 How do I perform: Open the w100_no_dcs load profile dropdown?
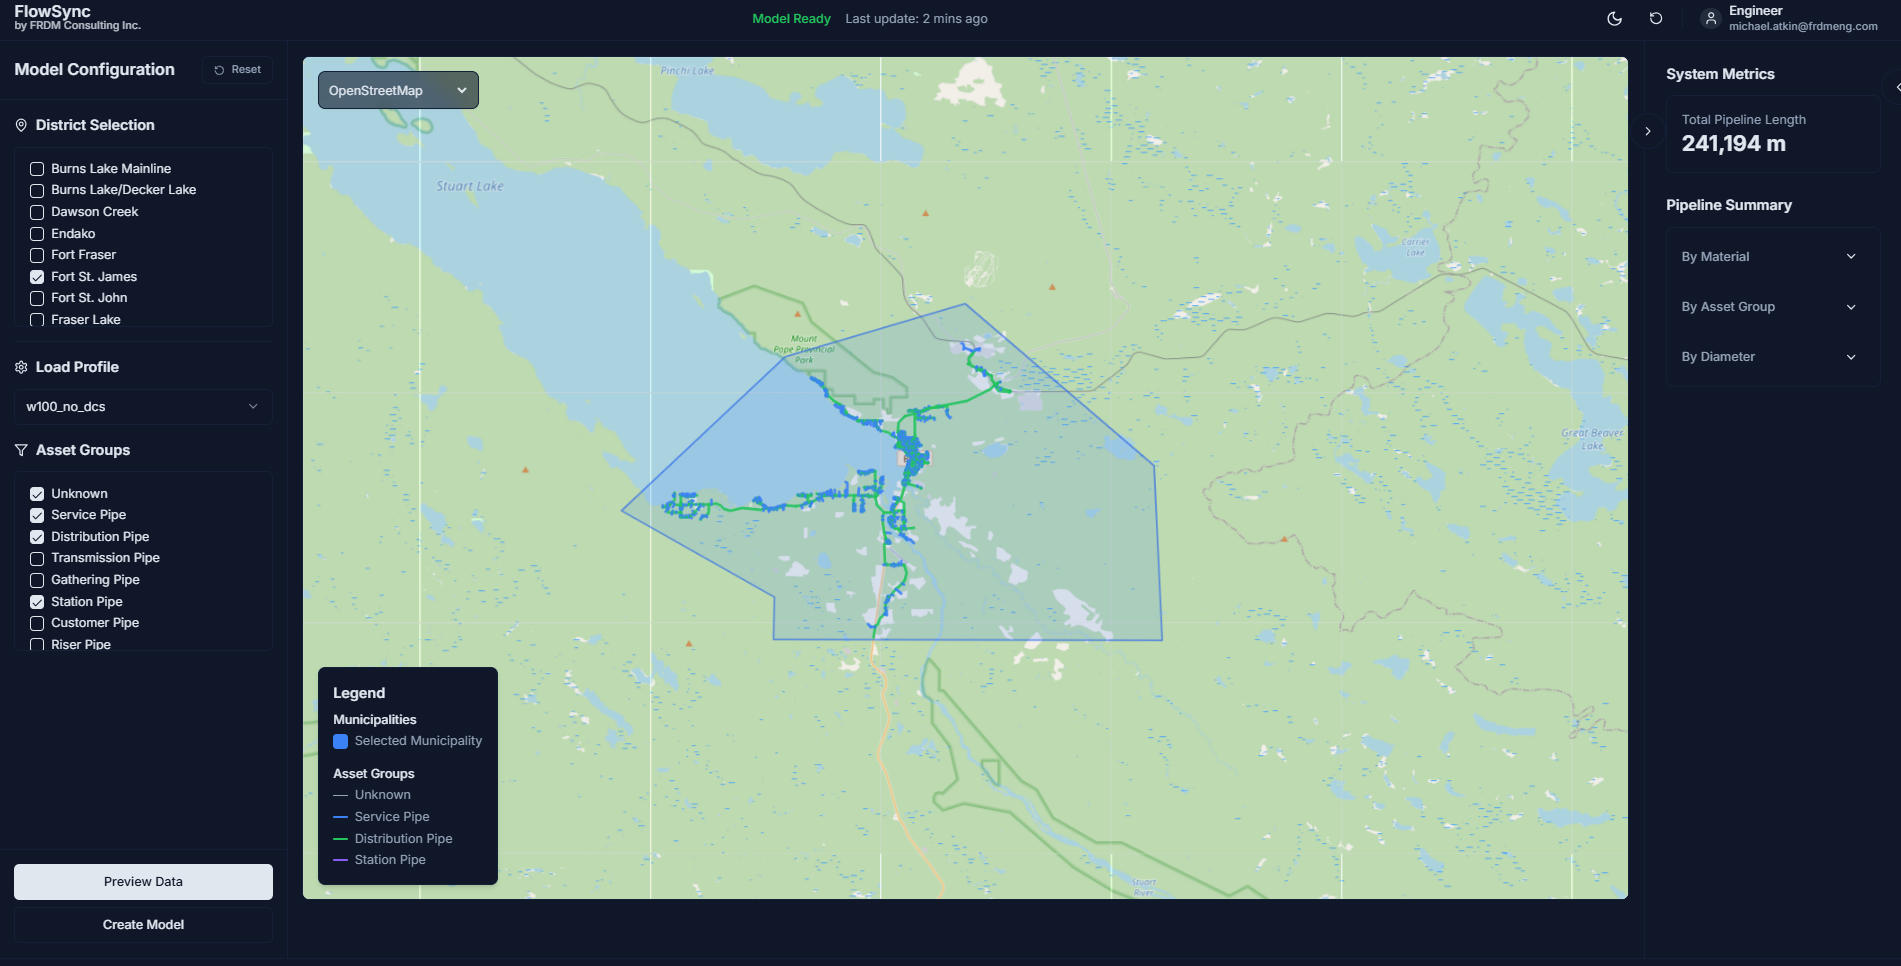pos(143,407)
